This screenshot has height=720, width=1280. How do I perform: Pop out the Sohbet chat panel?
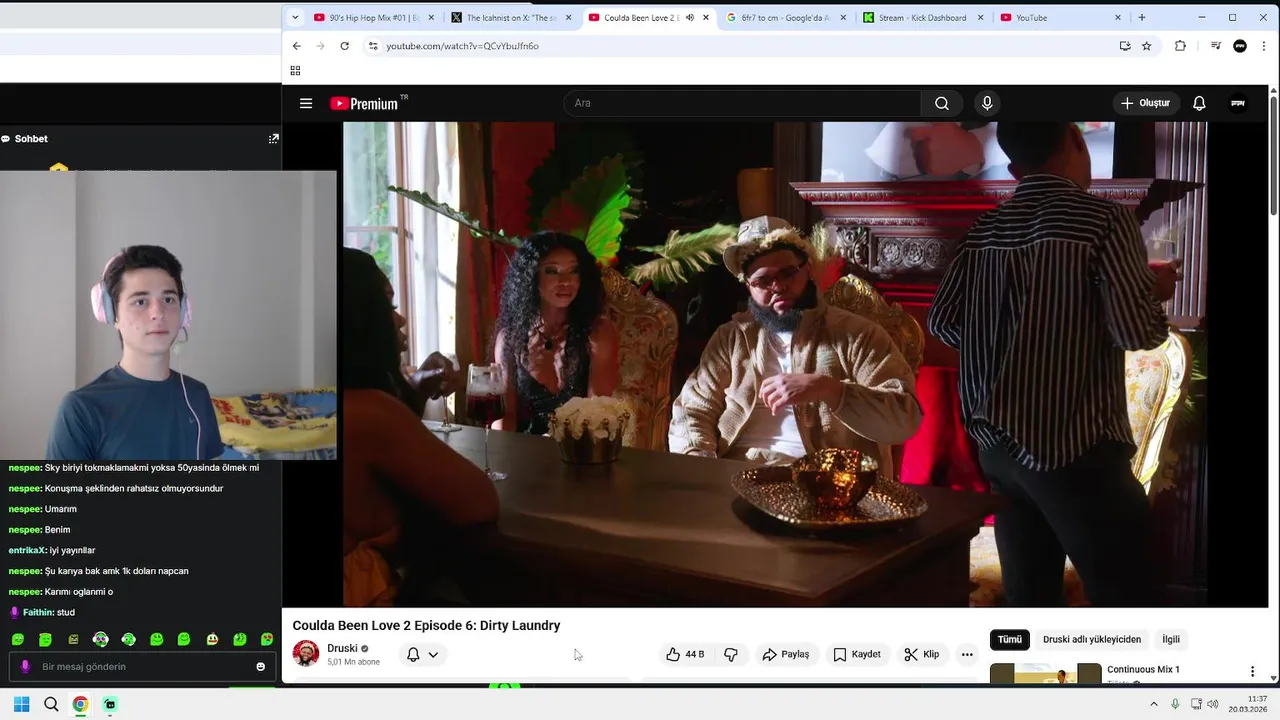273,139
